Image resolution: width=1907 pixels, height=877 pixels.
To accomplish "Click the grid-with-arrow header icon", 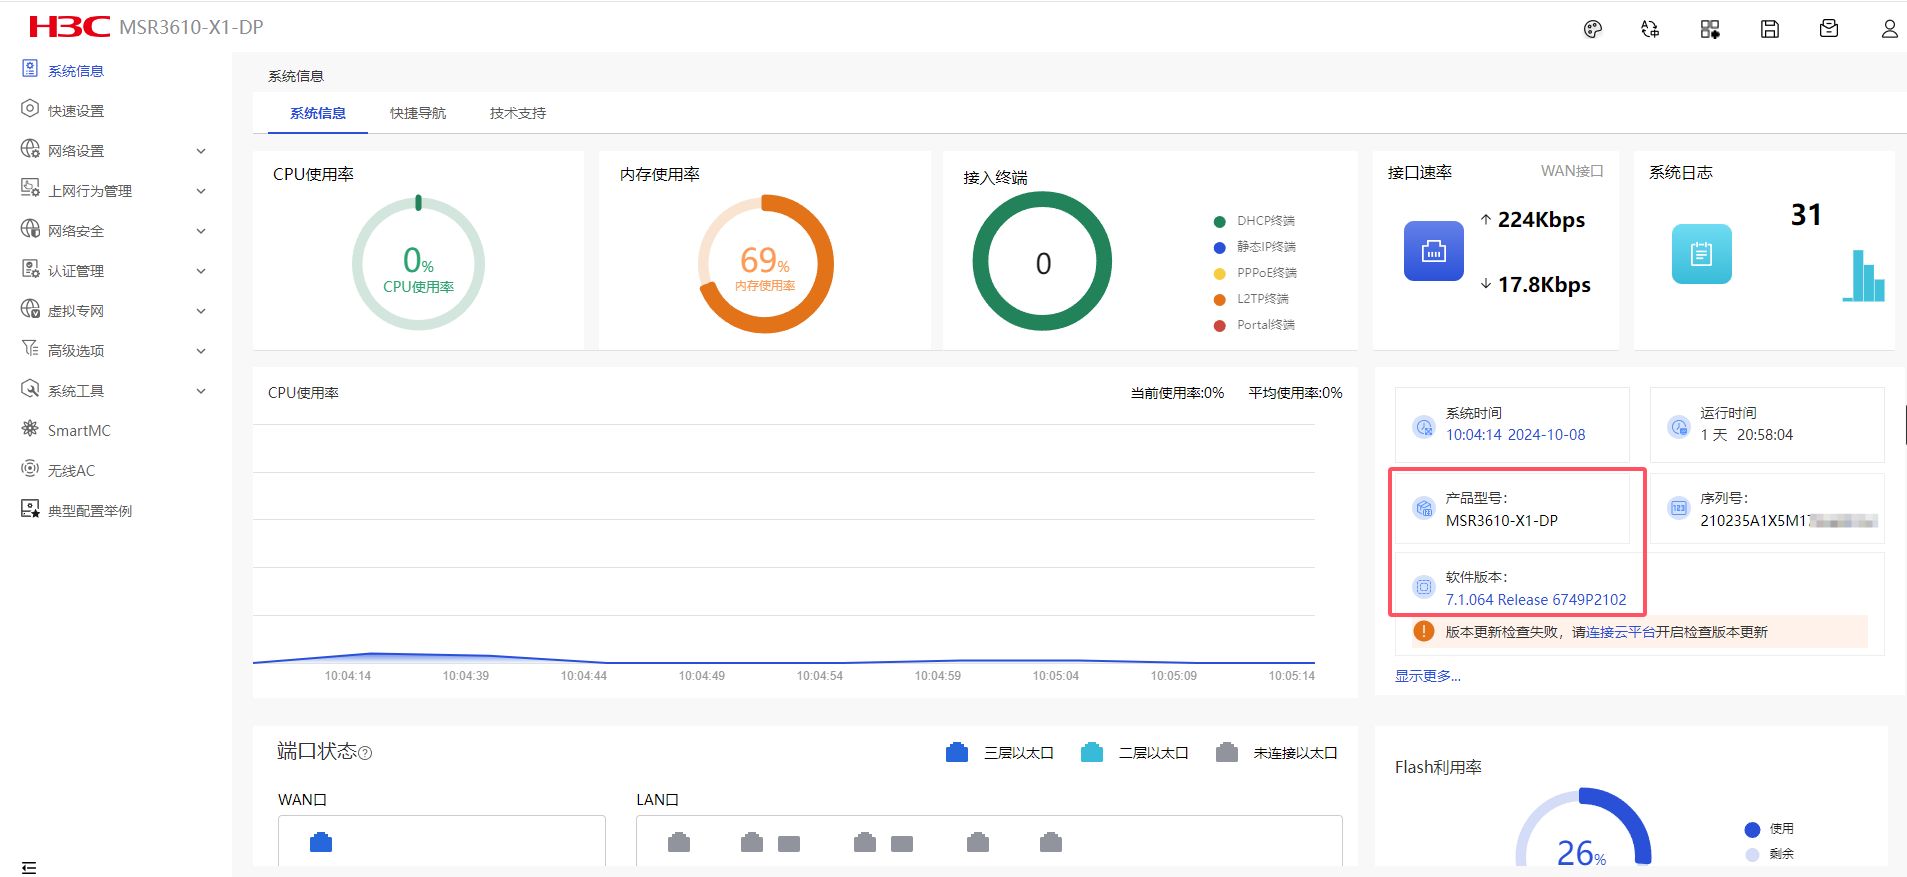I will 1710,29.
